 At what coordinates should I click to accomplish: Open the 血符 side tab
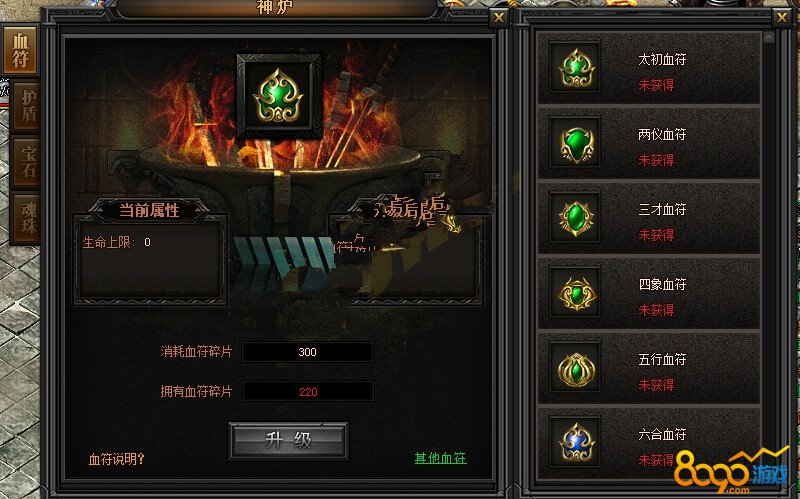(x=20, y=51)
